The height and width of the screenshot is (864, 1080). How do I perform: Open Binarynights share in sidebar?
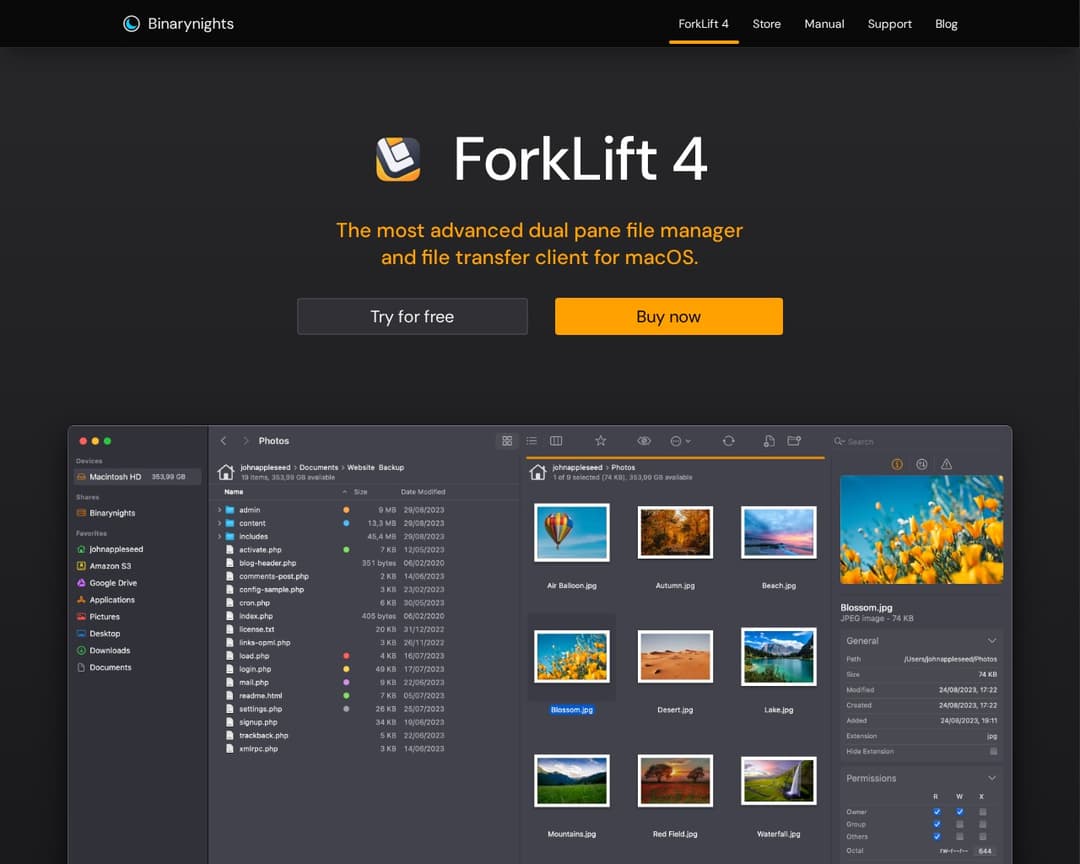click(106, 513)
